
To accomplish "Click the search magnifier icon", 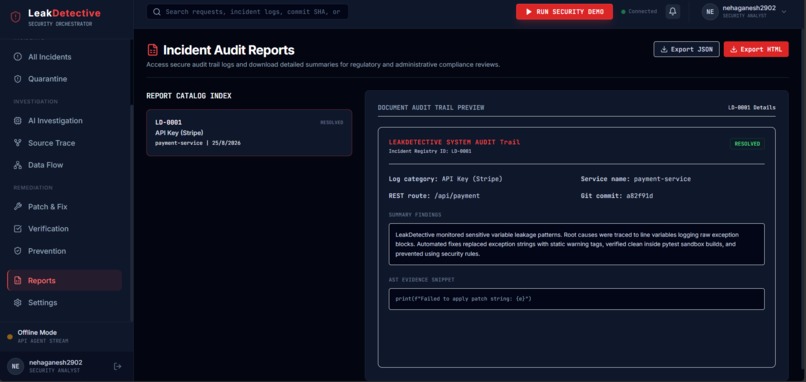I will [157, 12].
